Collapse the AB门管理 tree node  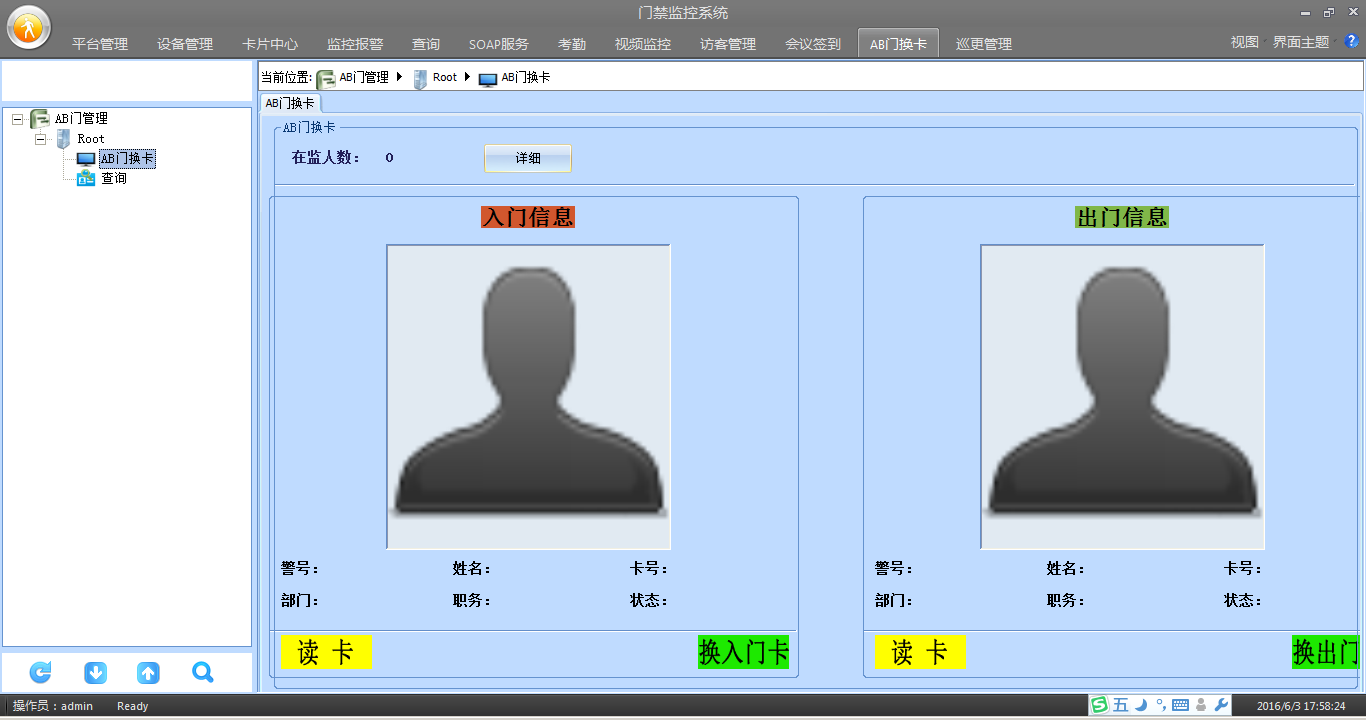point(17,119)
